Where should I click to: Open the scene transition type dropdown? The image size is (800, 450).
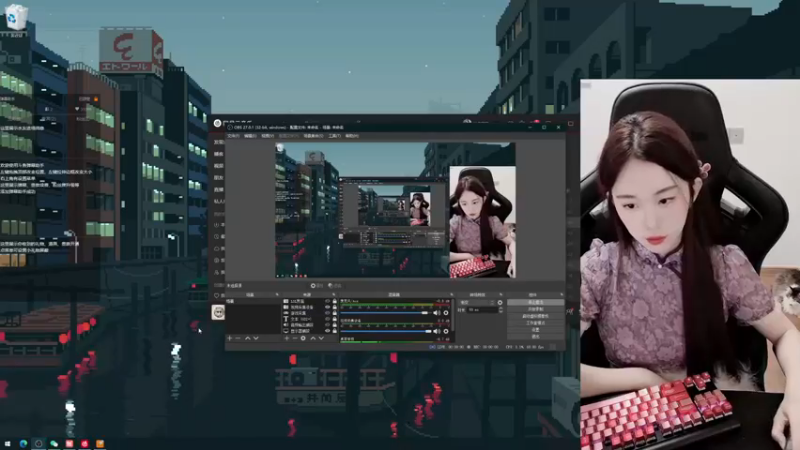coord(477,303)
